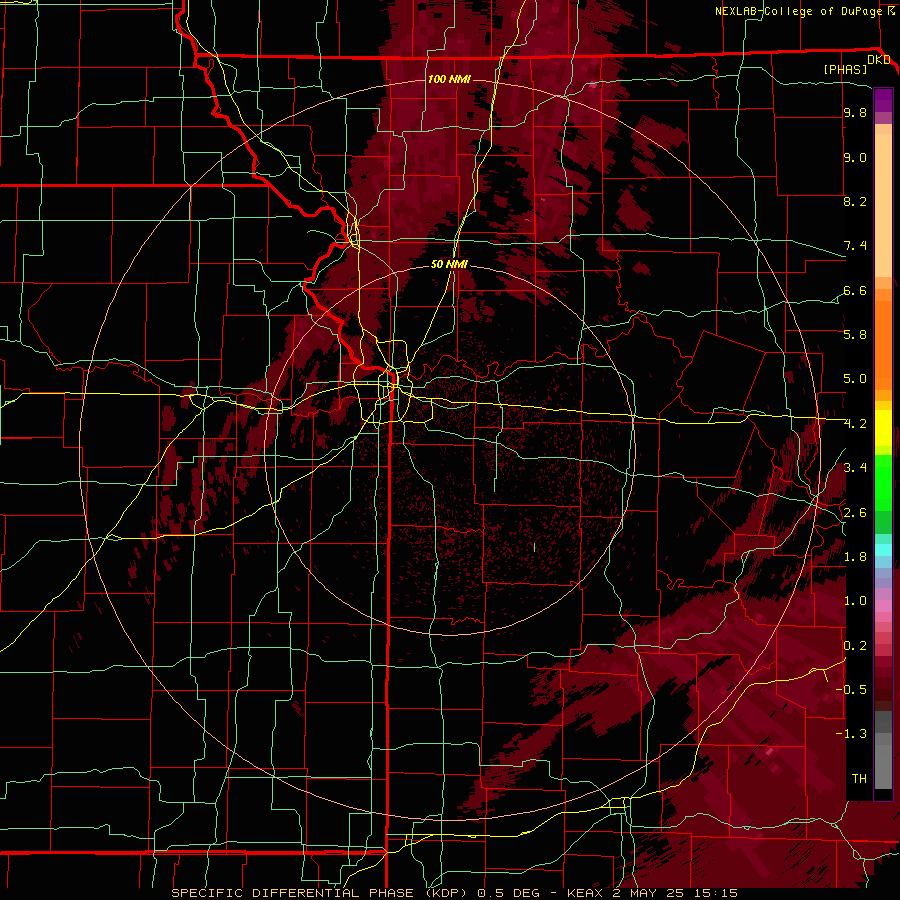Click the 1.8 scale value
This screenshot has height=900, width=900.
[x=855, y=556]
